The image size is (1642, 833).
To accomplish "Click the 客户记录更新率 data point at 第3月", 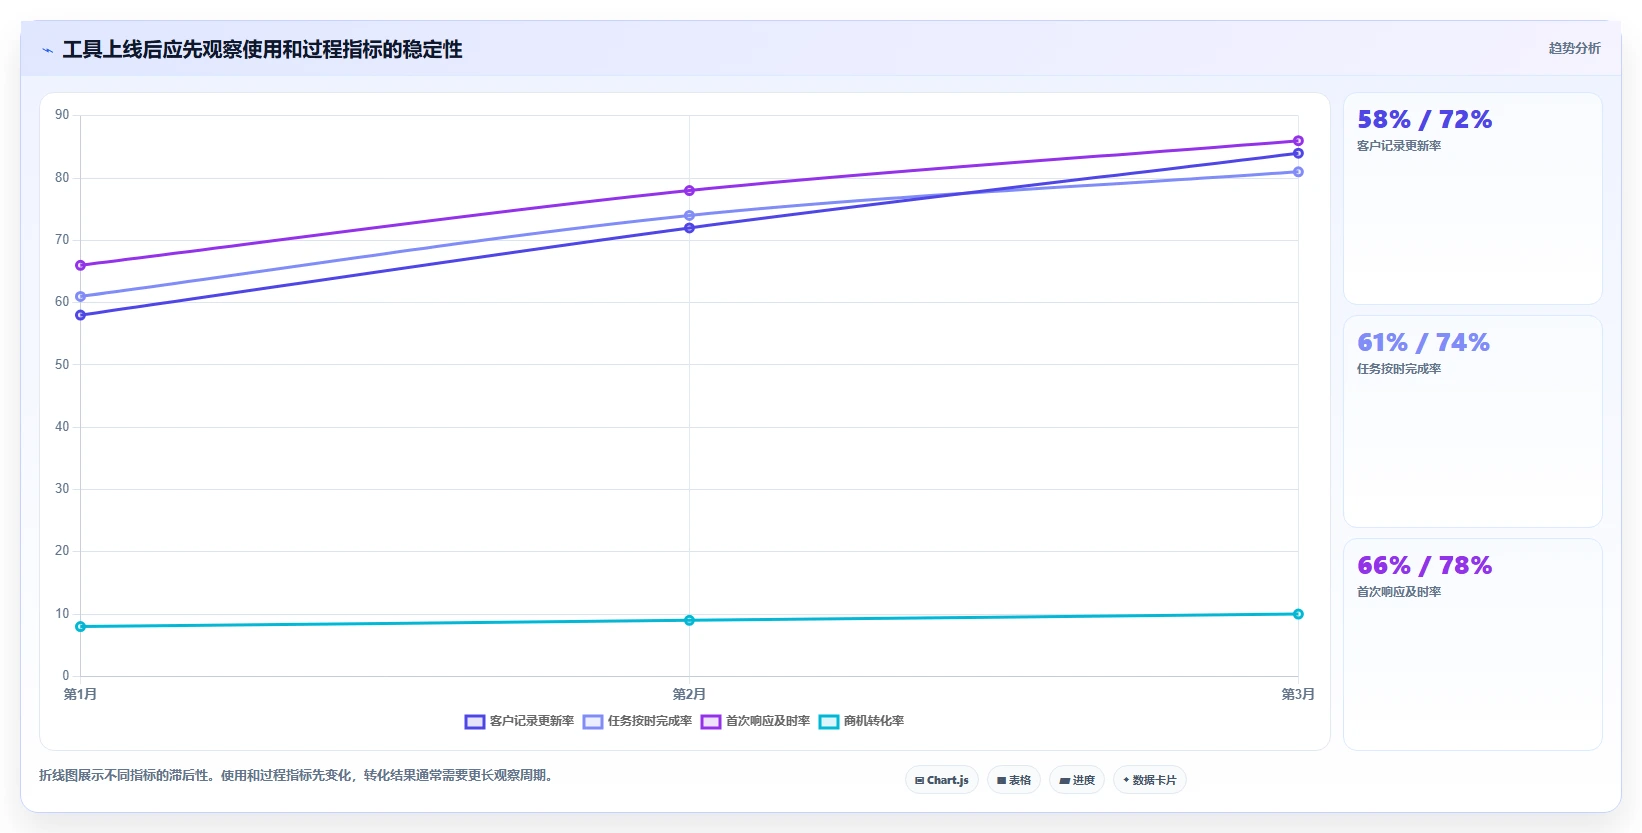I will pos(1298,153).
